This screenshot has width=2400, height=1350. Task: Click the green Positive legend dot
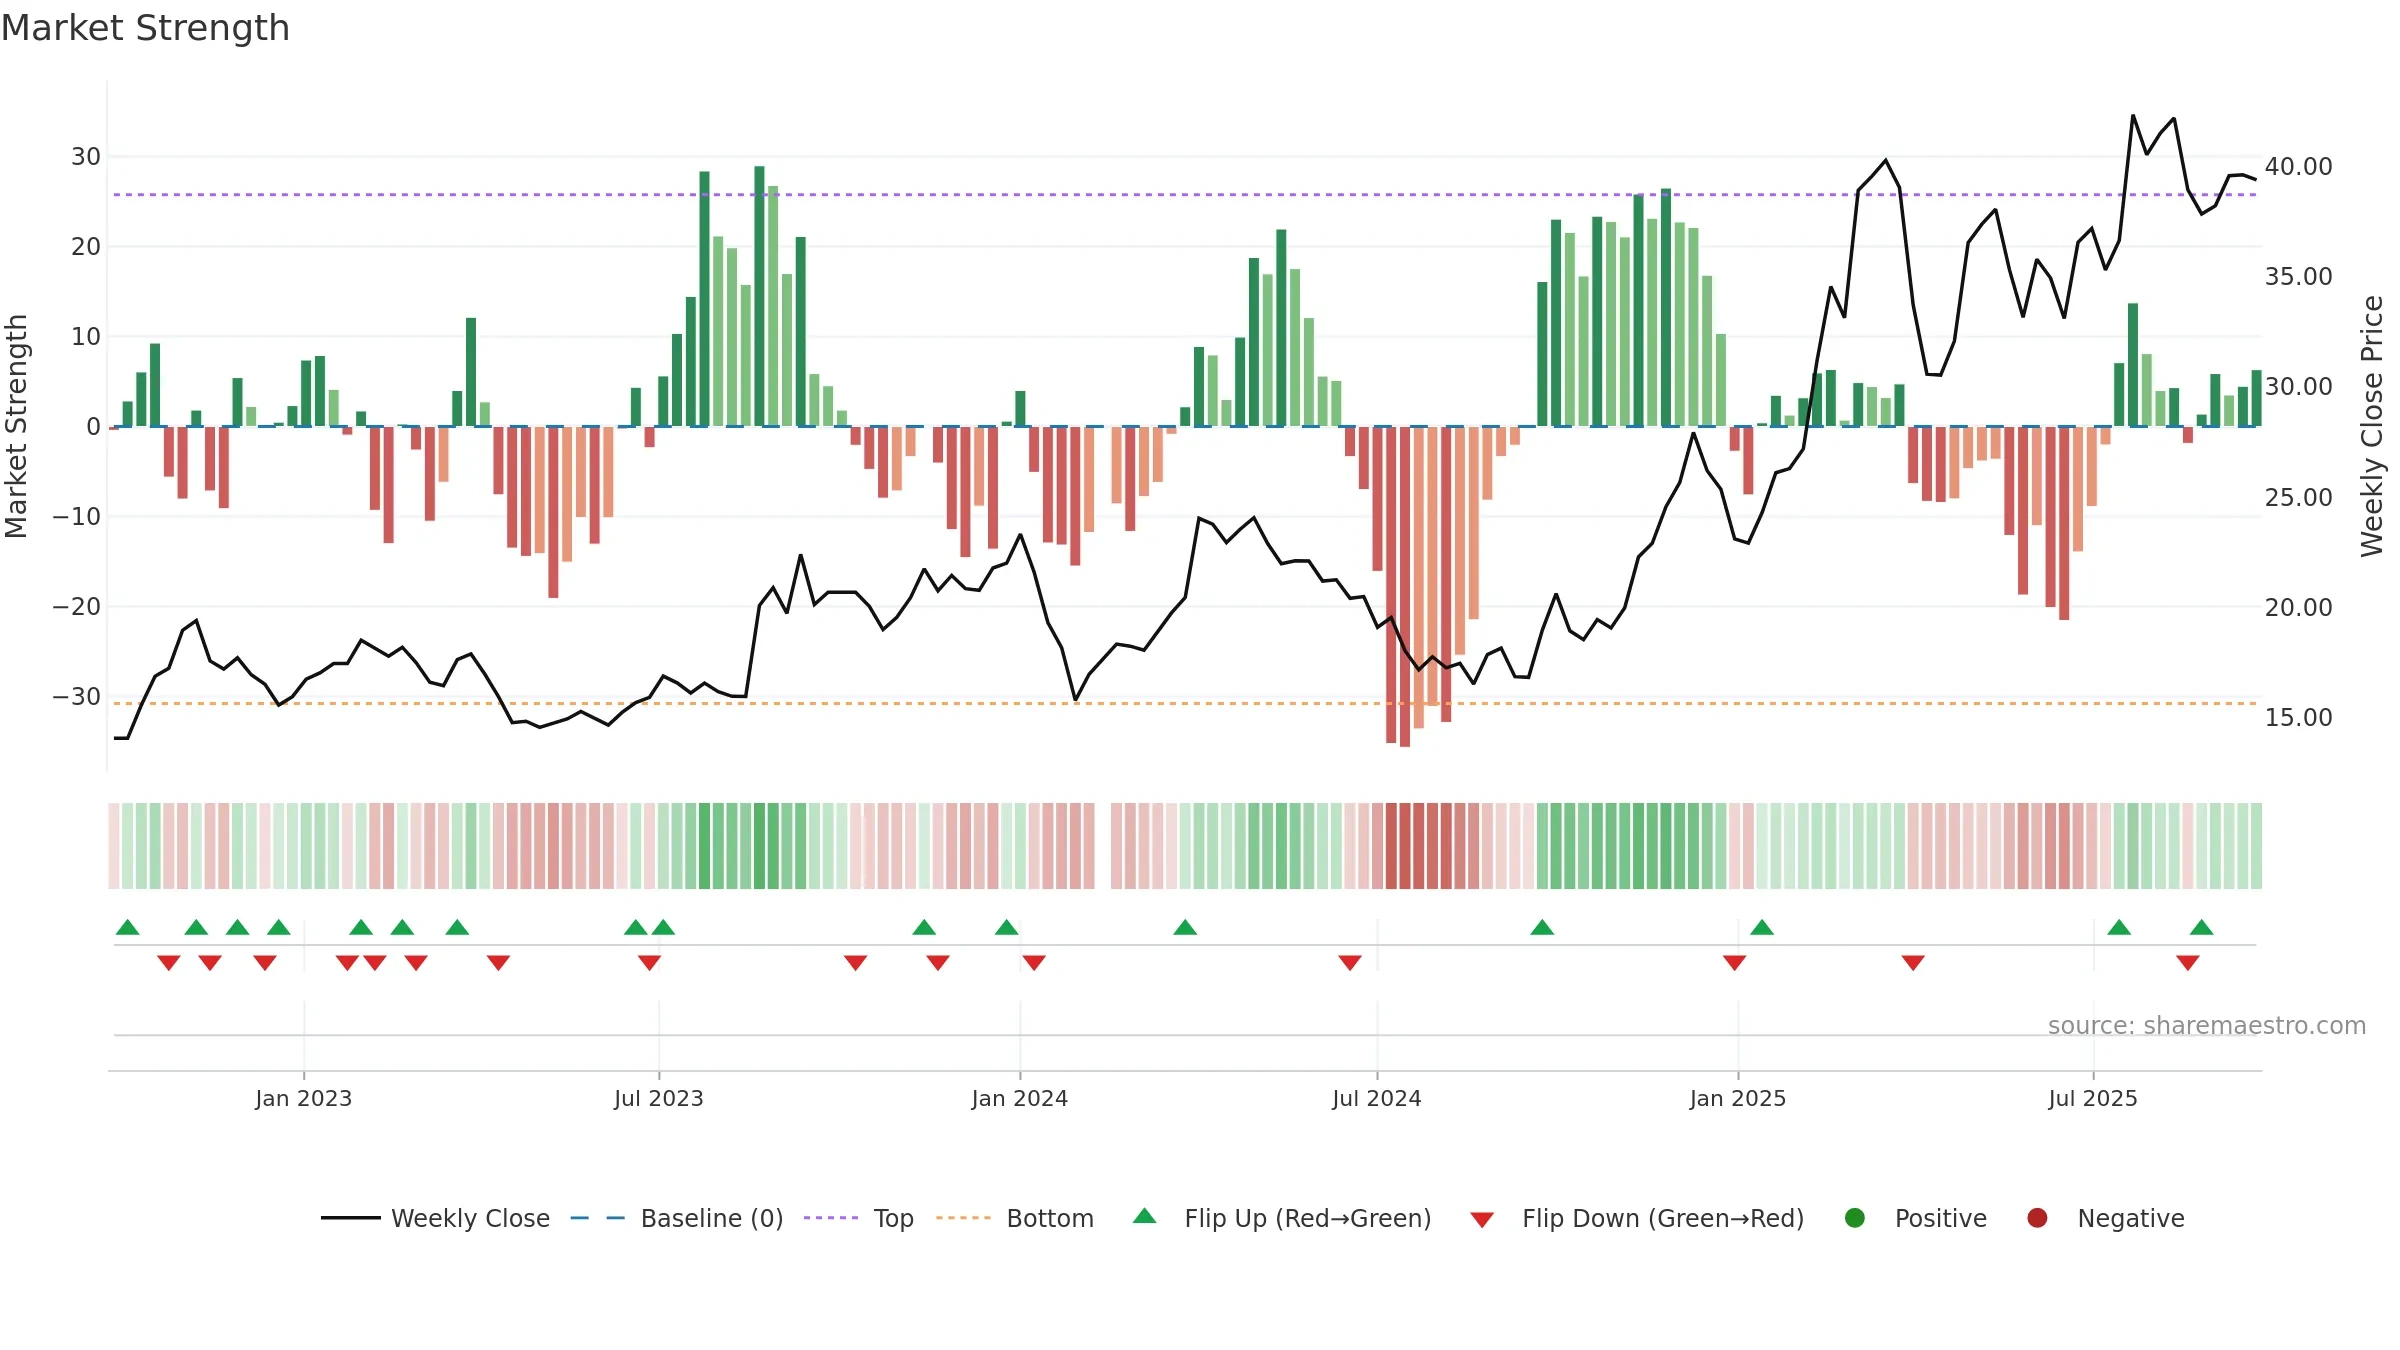pos(1855,1218)
